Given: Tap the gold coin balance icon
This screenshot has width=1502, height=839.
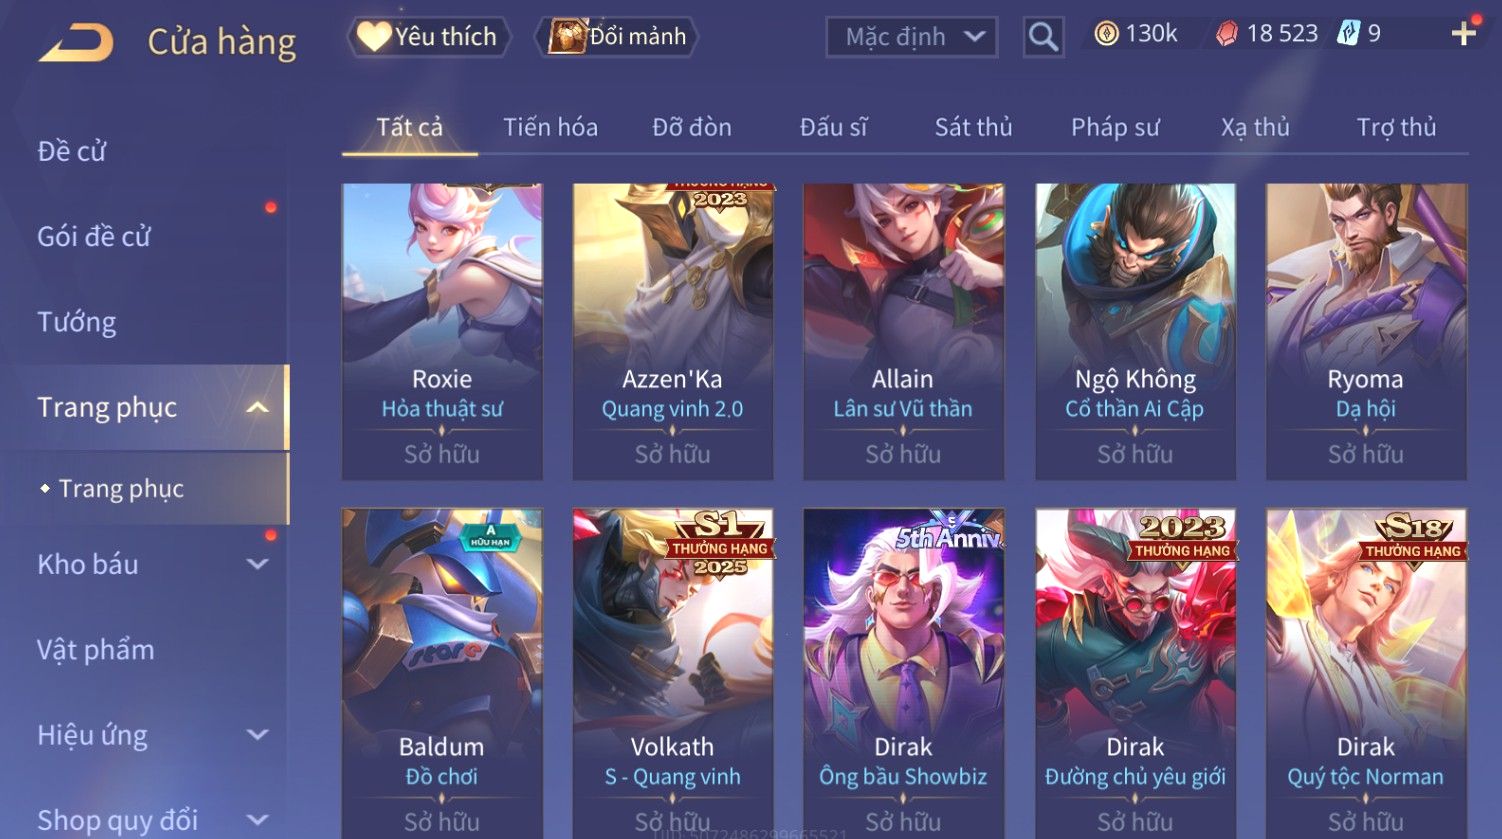Looking at the screenshot, I should coord(1106,34).
